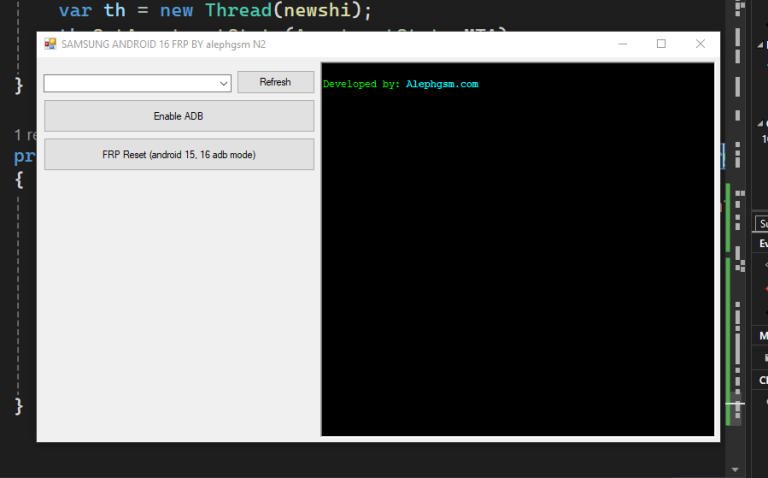This screenshot has width=768, height=478.
Task: Expand the device selection dropdown arrow
Action: [224, 83]
